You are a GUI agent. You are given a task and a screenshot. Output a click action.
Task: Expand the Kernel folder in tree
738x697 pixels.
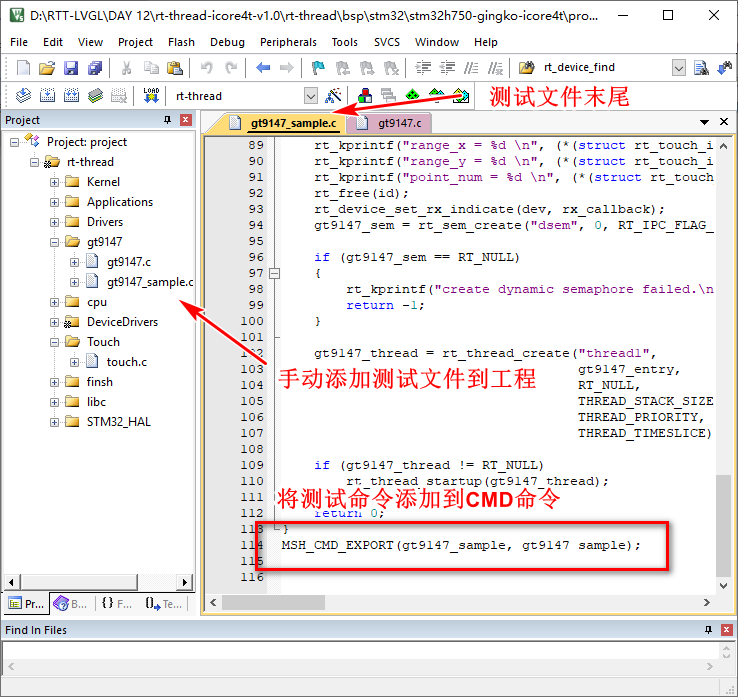click(x=55, y=182)
